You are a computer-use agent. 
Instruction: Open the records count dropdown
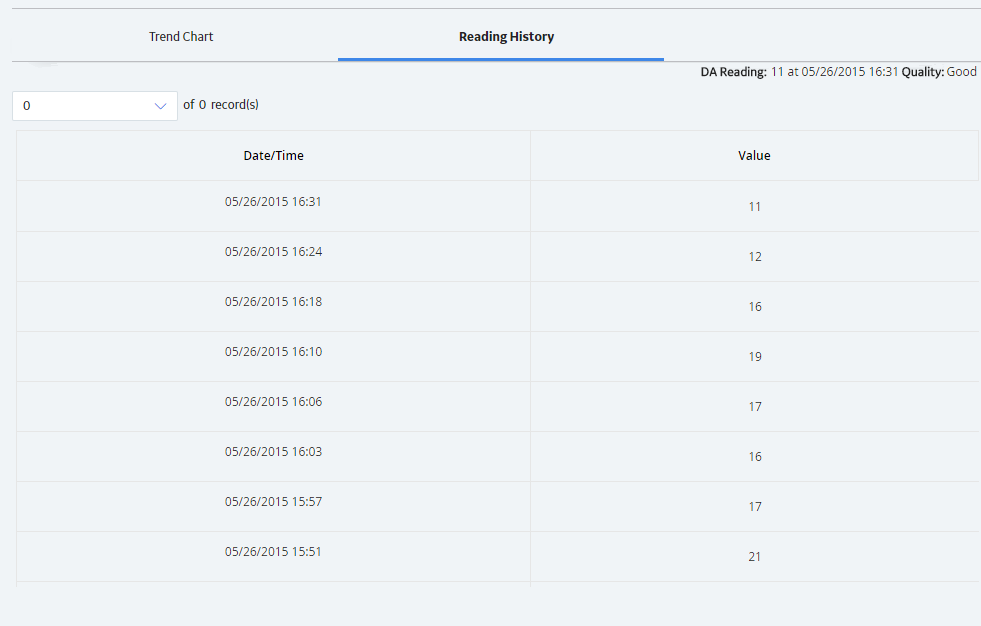94,106
